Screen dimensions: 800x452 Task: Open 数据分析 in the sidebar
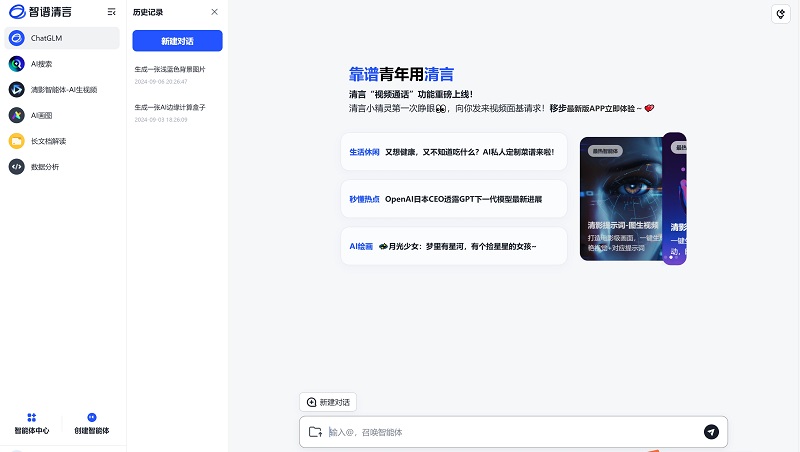tap(62, 166)
